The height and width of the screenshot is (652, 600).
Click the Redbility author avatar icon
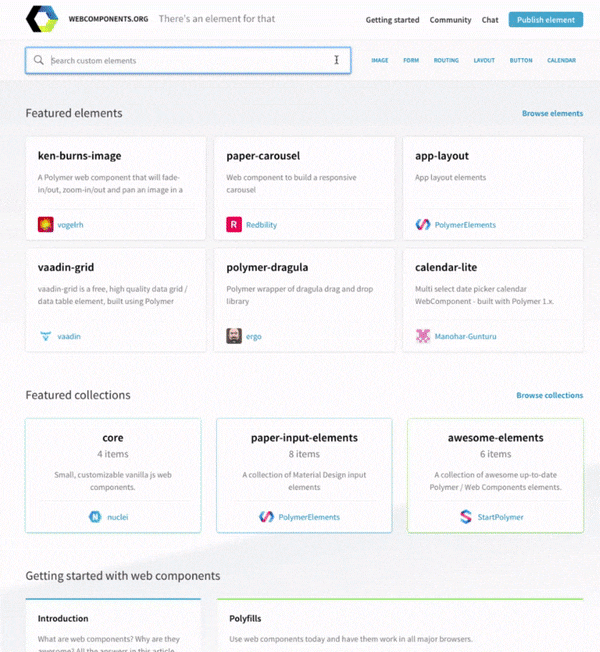(234, 224)
